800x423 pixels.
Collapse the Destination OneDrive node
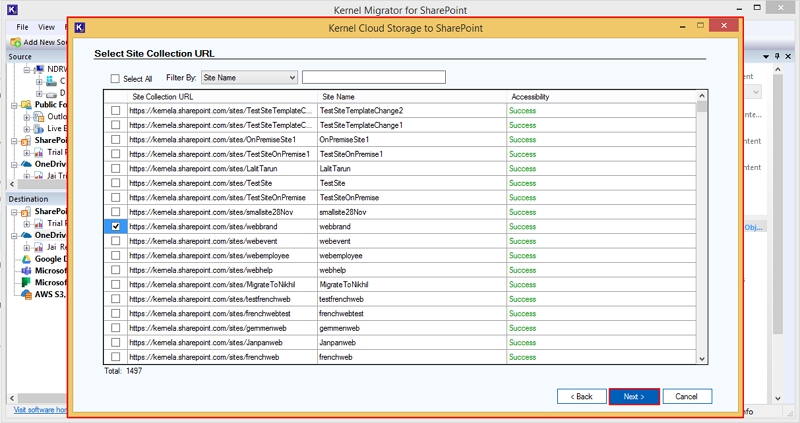(14, 235)
